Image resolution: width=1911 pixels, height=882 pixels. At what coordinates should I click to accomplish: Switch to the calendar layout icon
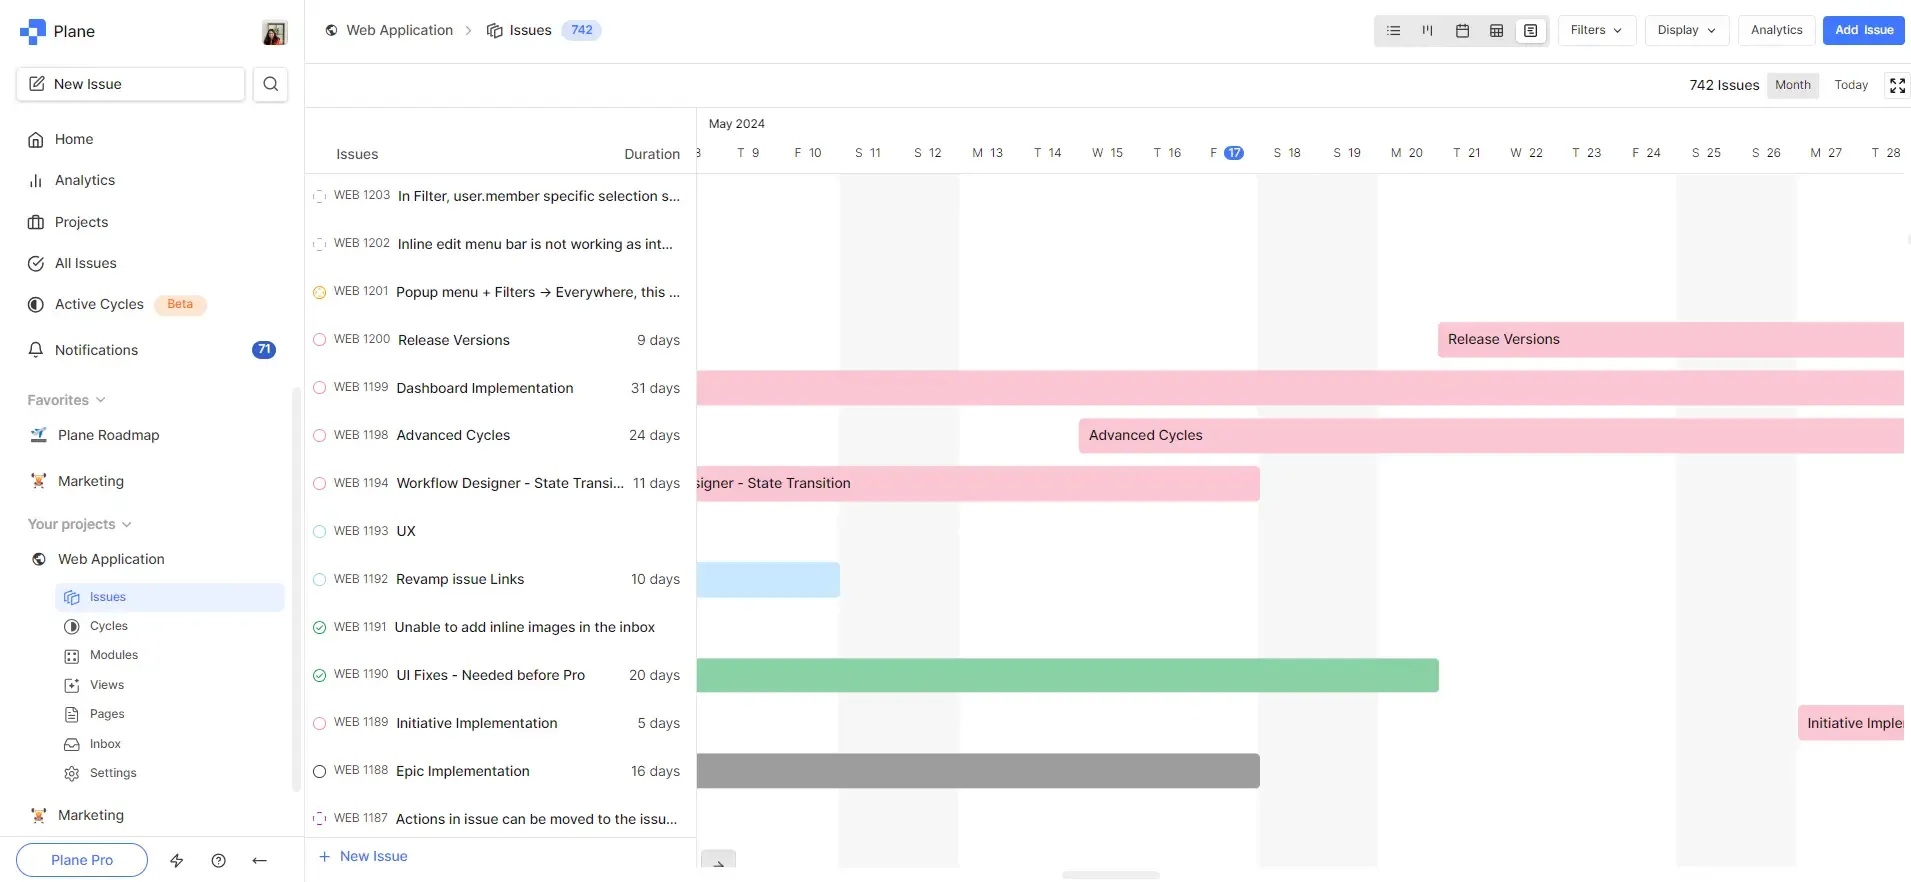[x=1462, y=31]
